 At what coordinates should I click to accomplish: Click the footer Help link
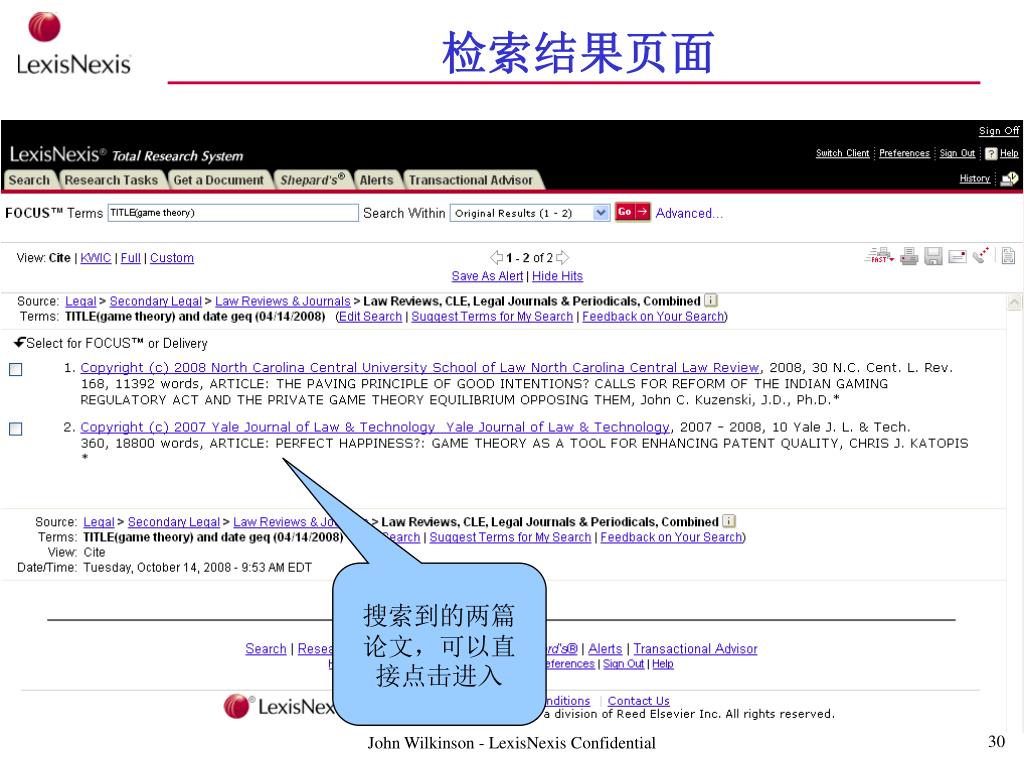coord(662,664)
